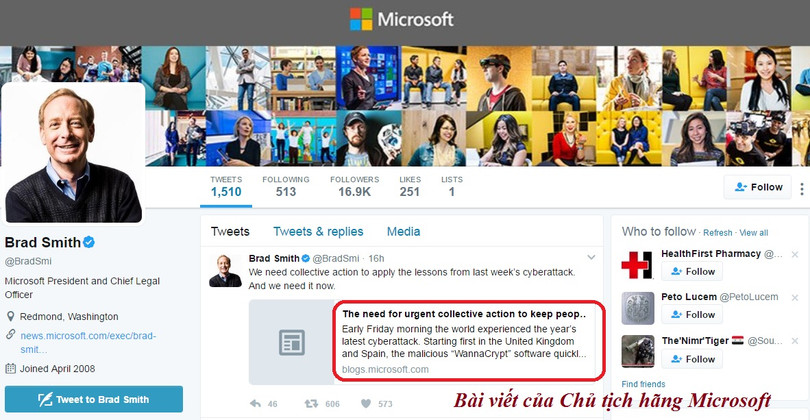The width and height of the screenshot is (810, 420).
Task: Like the tweet via the heart icon
Action: pyautogui.click(x=366, y=403)
